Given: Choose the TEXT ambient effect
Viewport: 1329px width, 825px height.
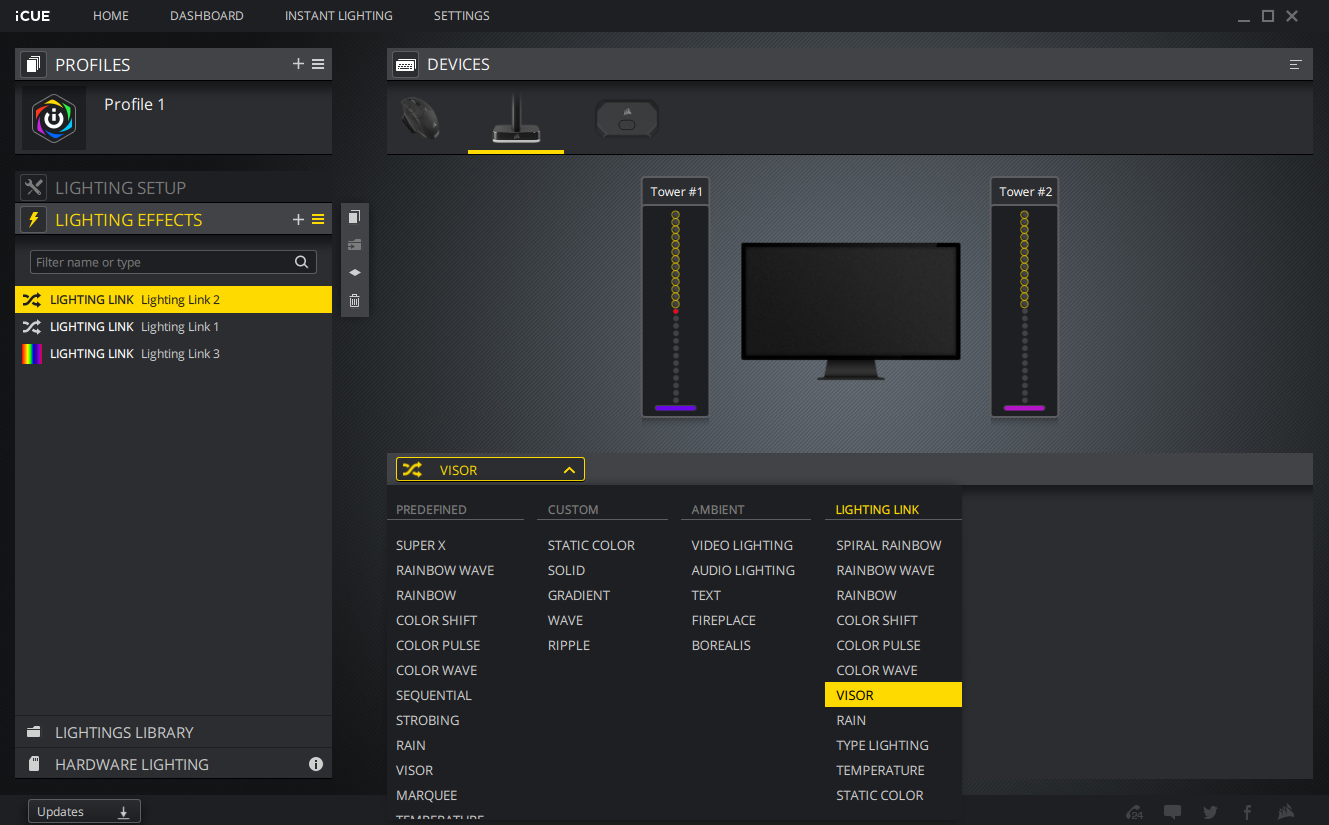Looking at the screenshot, I should pyautogui.click(x=706, y=595).
